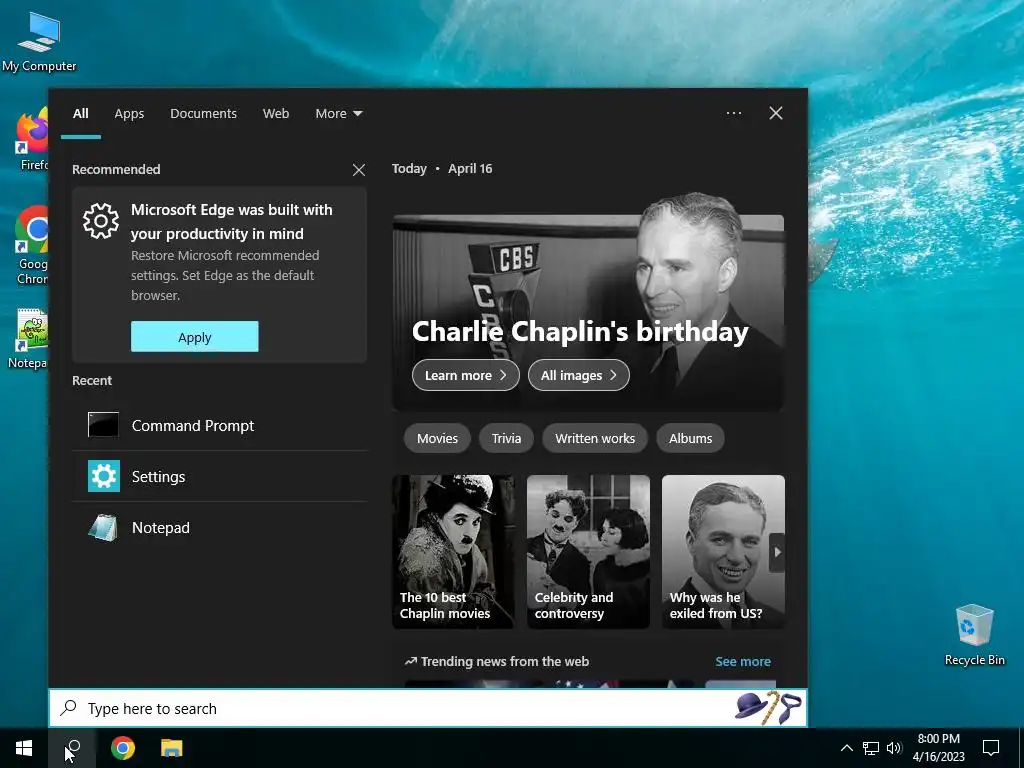Open Celebrity and controversy card
Screen dimensions: 1024x768
tap(588, 551)
